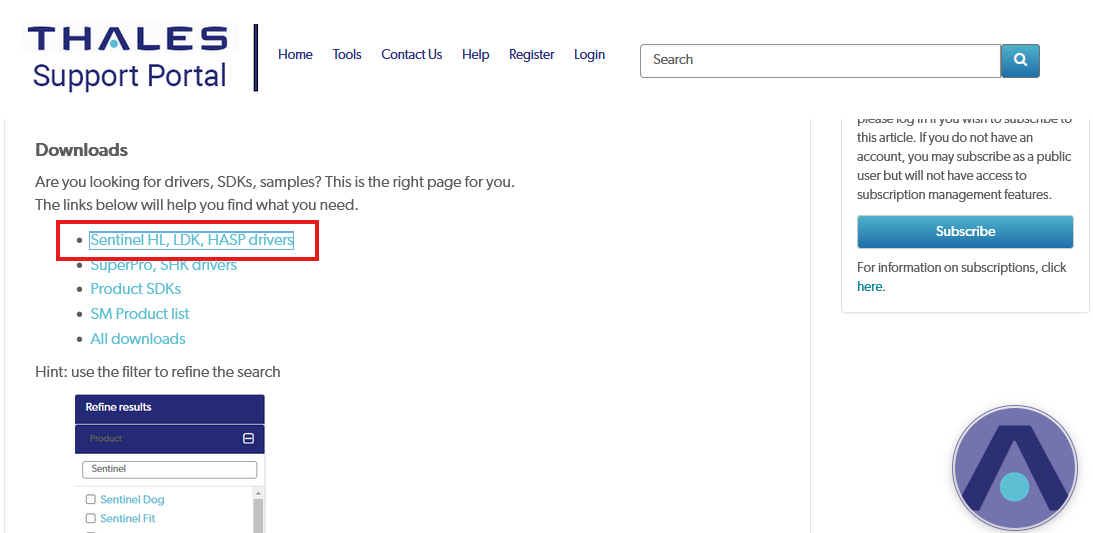This screenshot has height=533, width=1093.
Task: Go to the Home menu item
Action: [295, 54]
